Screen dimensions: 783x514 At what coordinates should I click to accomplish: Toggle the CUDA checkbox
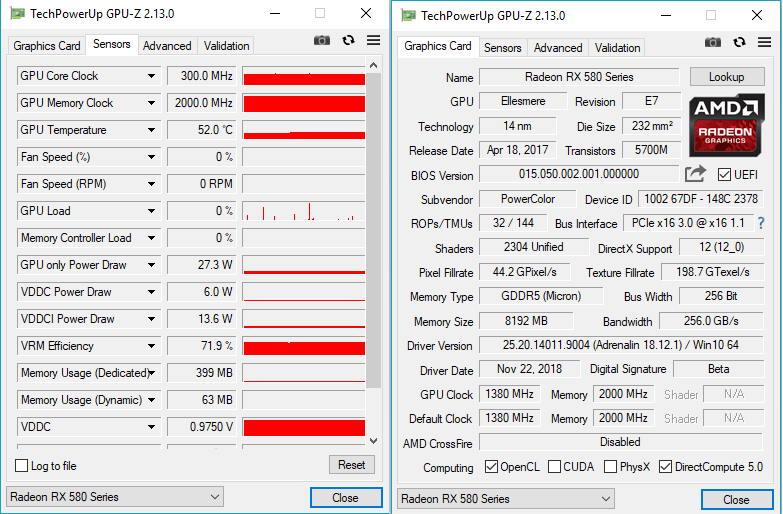[554, 467]
